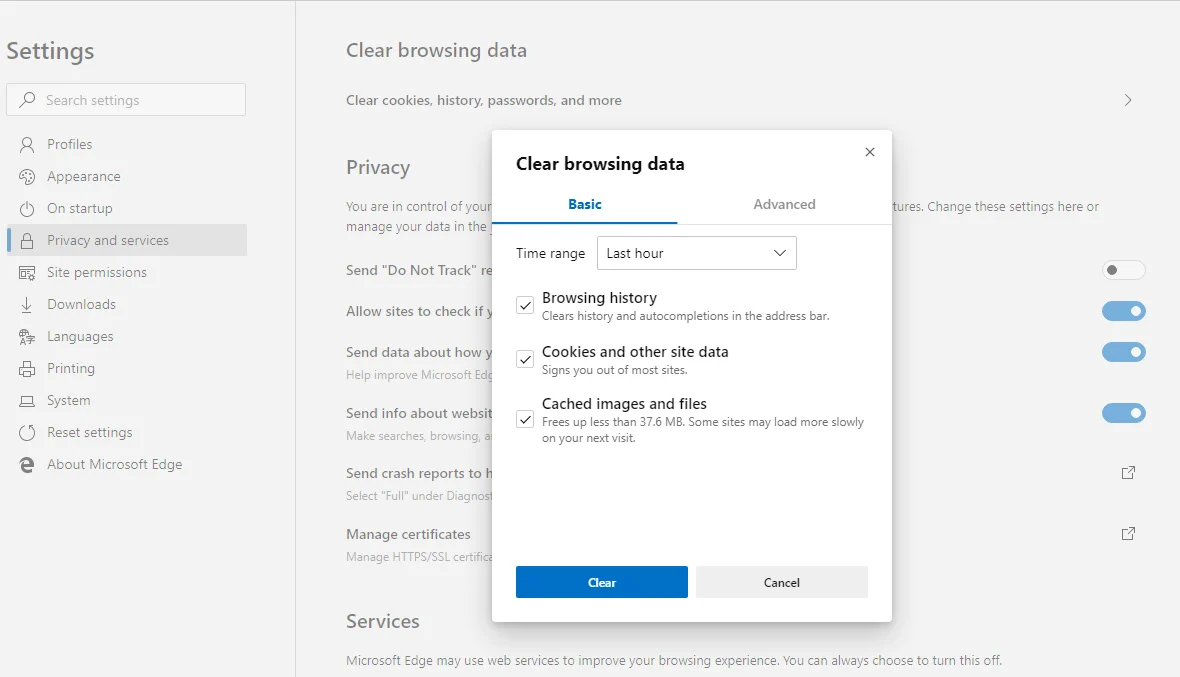Click the Printing printer icon
Image resolution: width=1180 pixels, height=677 pixels.
pos(27,369)
